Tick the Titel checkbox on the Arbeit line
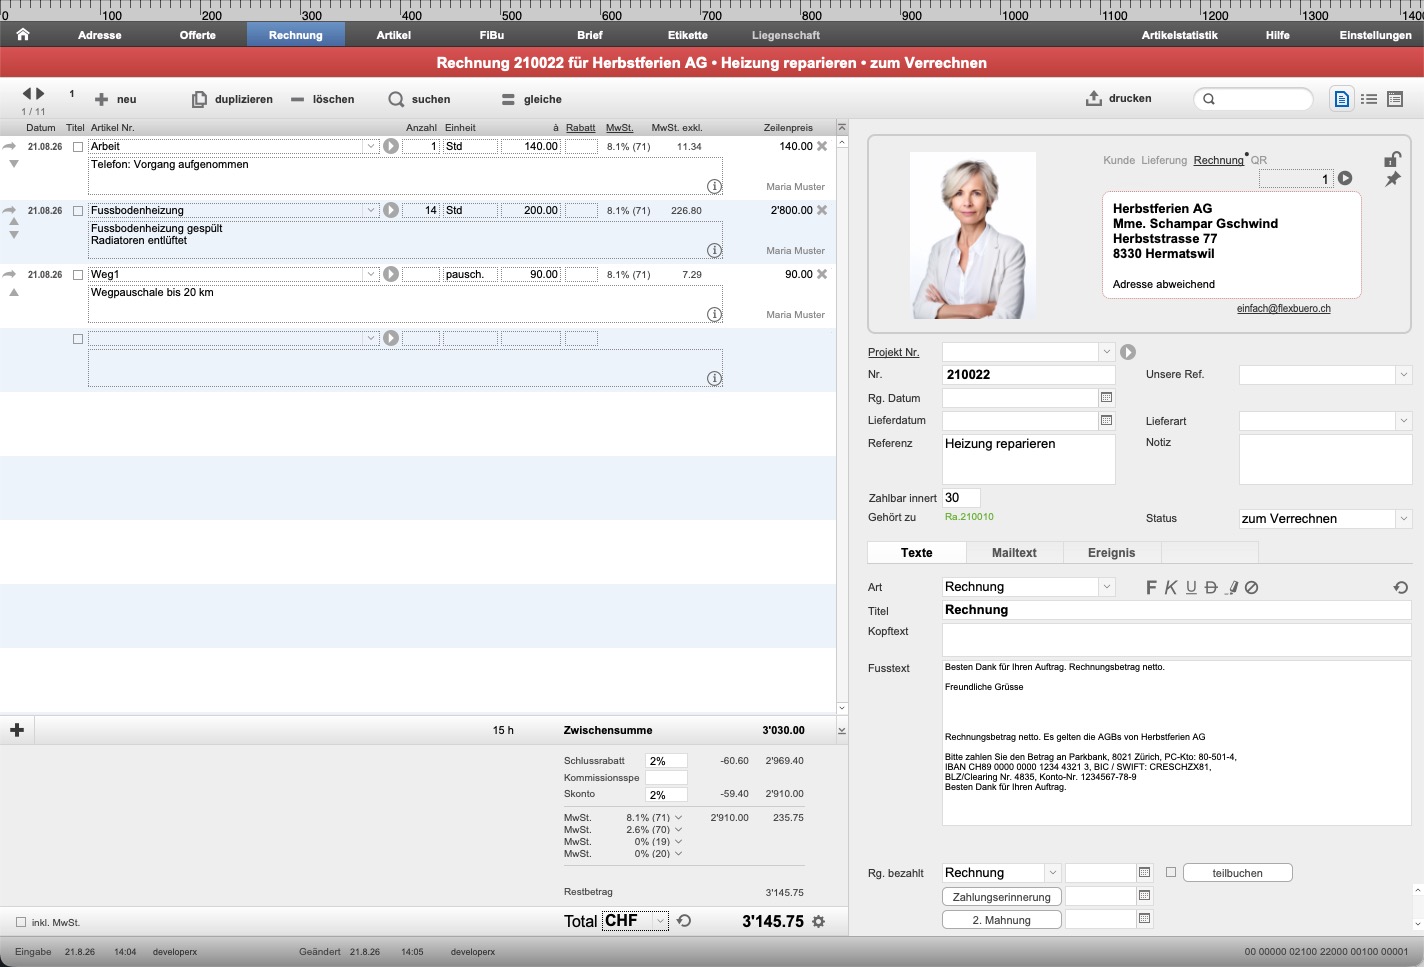 coord(78,147)
